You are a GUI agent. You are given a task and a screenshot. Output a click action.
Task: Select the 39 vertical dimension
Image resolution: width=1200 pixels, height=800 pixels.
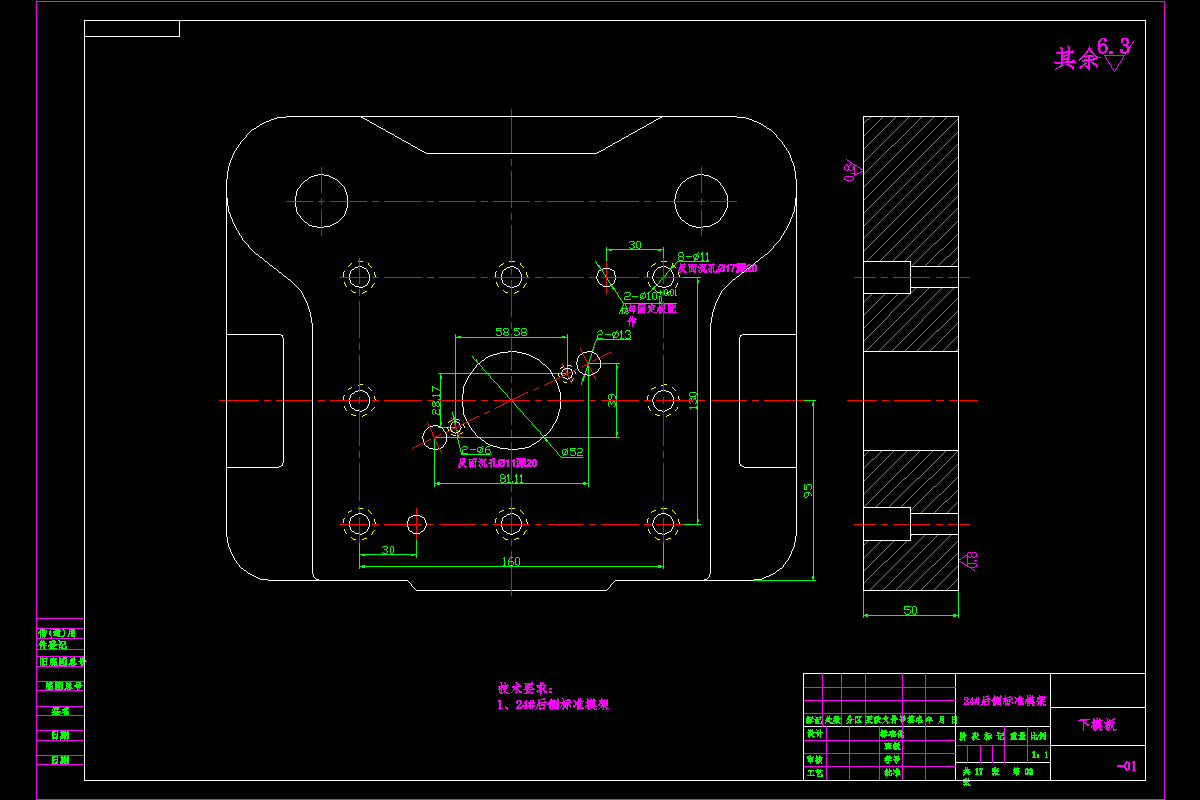pyautogui.click(x=613, y=400)
